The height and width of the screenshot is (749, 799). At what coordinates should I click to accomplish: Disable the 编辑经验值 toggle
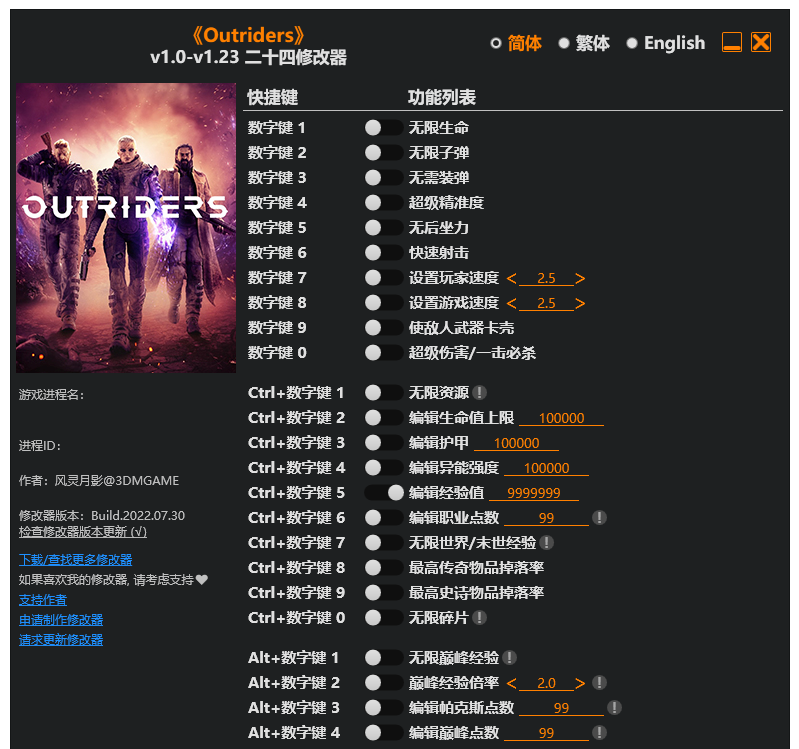click(384, 493)
